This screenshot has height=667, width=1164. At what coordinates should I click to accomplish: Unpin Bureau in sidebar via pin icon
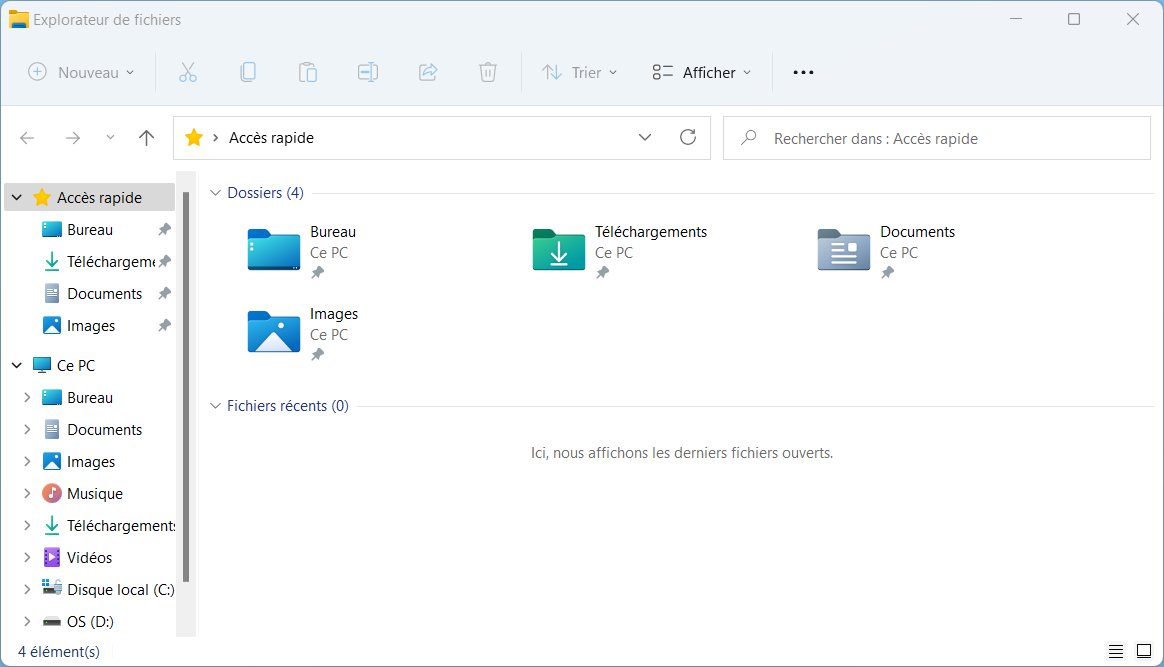click(165, 229)
